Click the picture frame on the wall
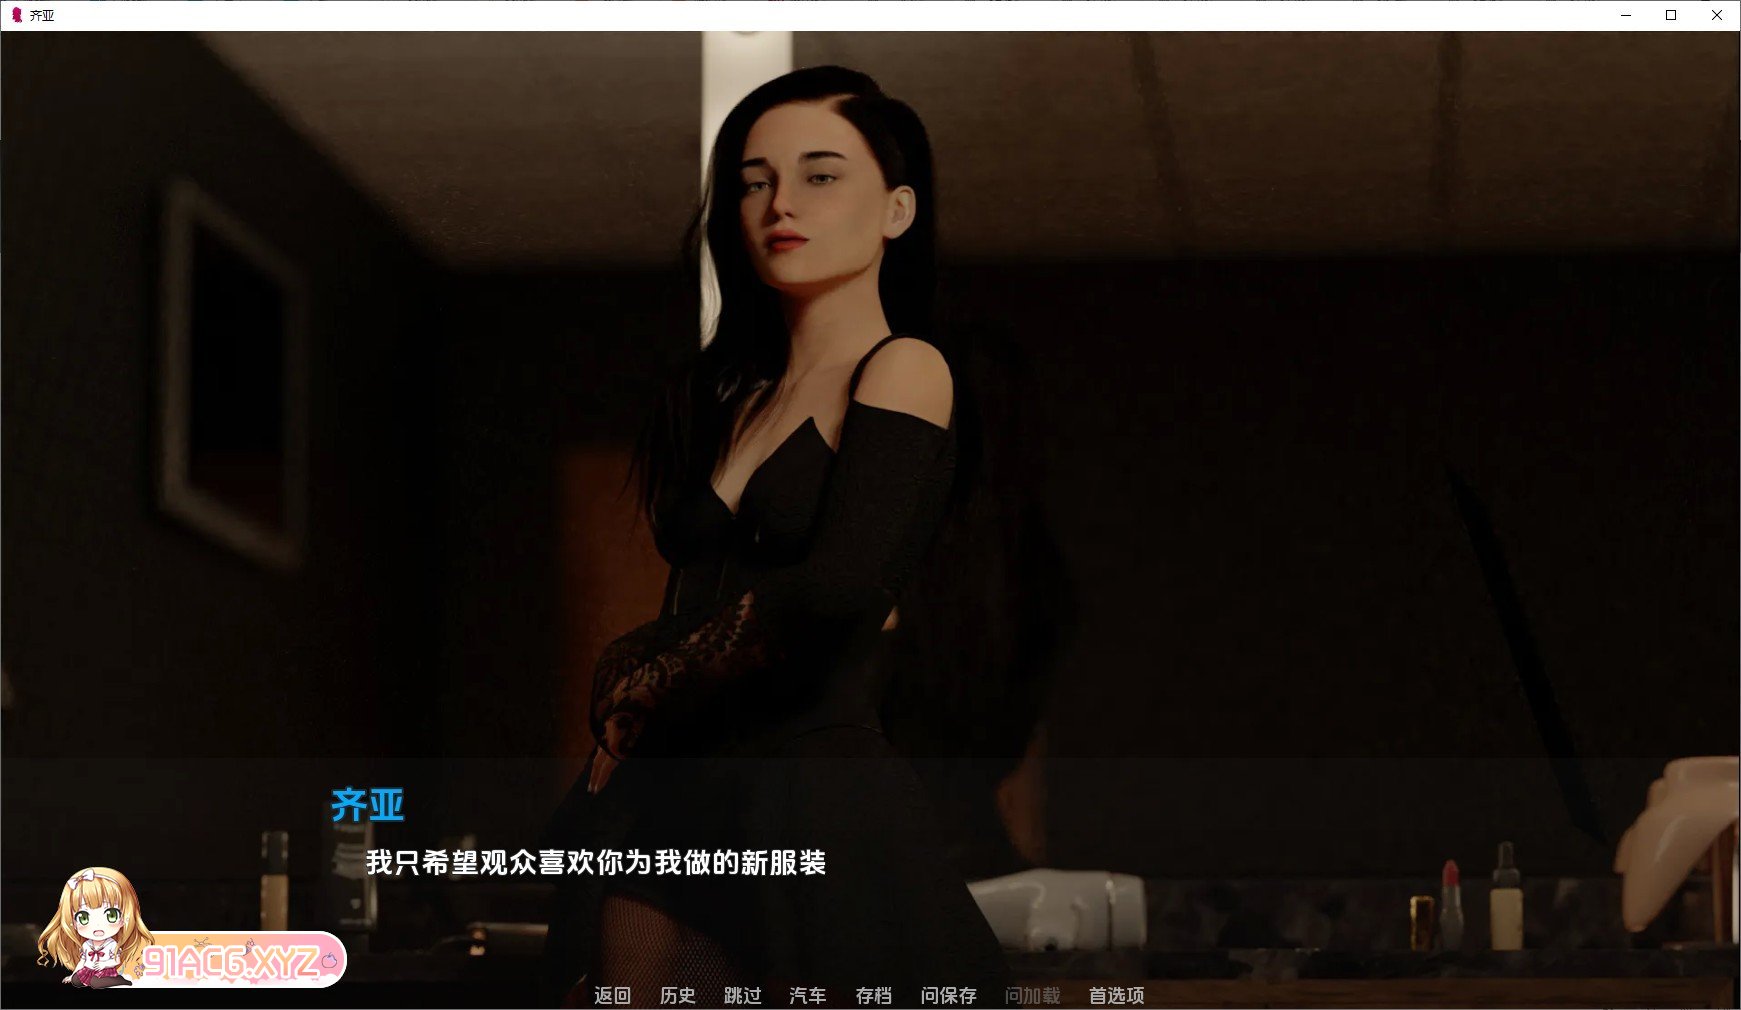Image resolution: width=1741 pixels, height=1010 pixels. tap(232, 370)
